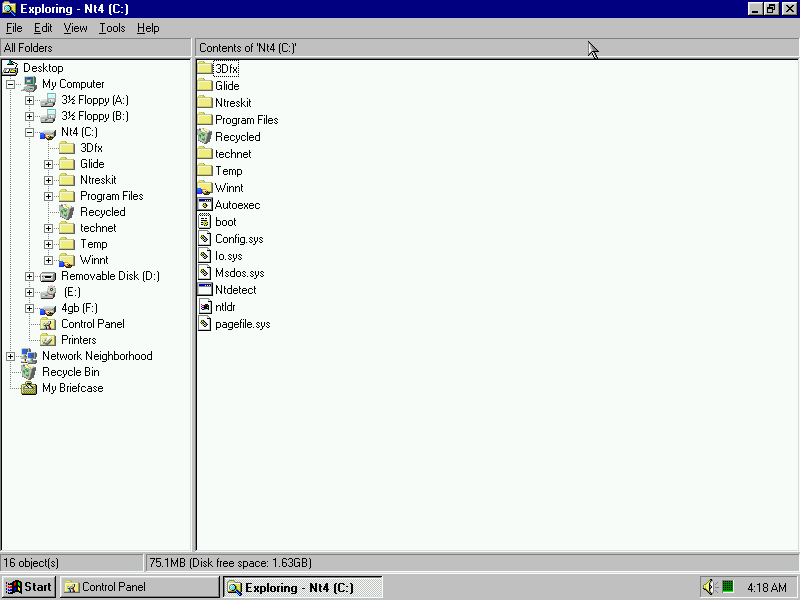This screenshot has width=800, height=600.
Task: Open the volume speaker tray icon
Action: click(709, 587)
